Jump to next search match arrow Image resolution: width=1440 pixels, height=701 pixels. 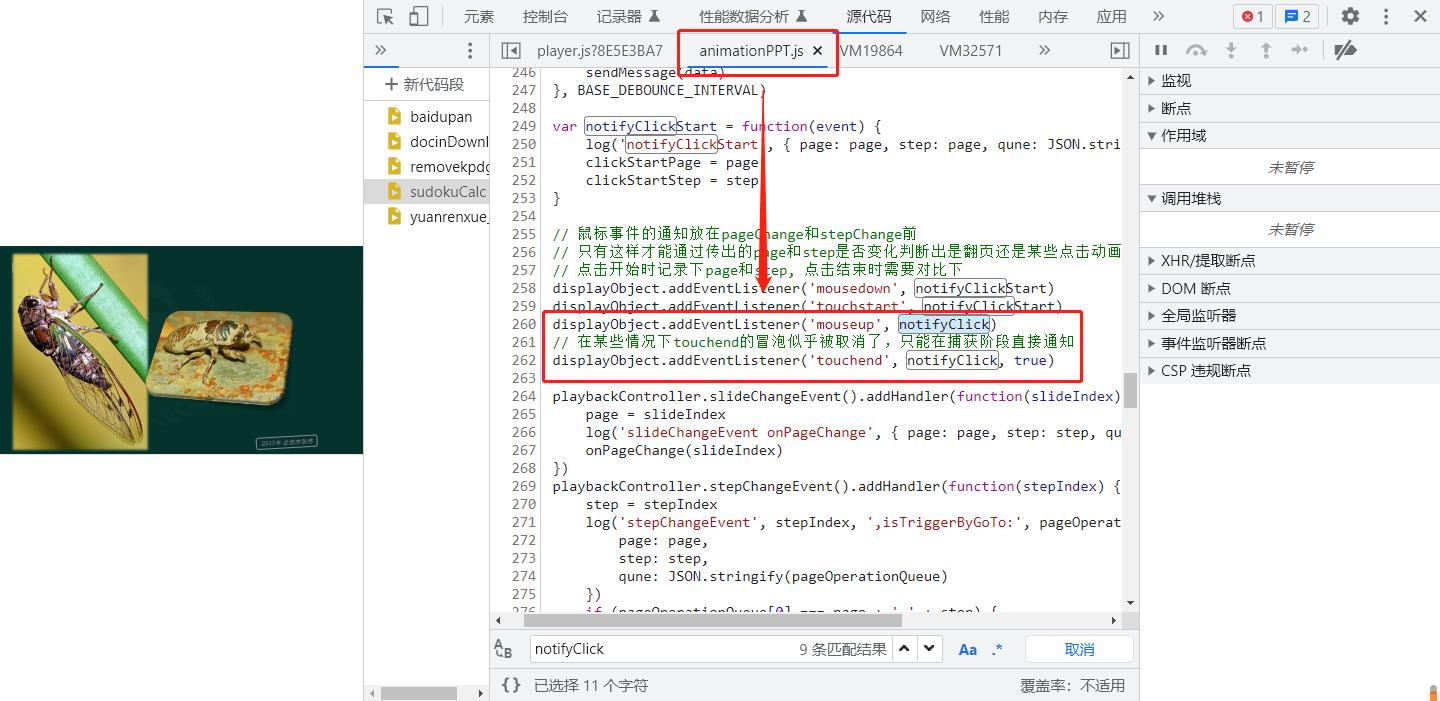930,648
